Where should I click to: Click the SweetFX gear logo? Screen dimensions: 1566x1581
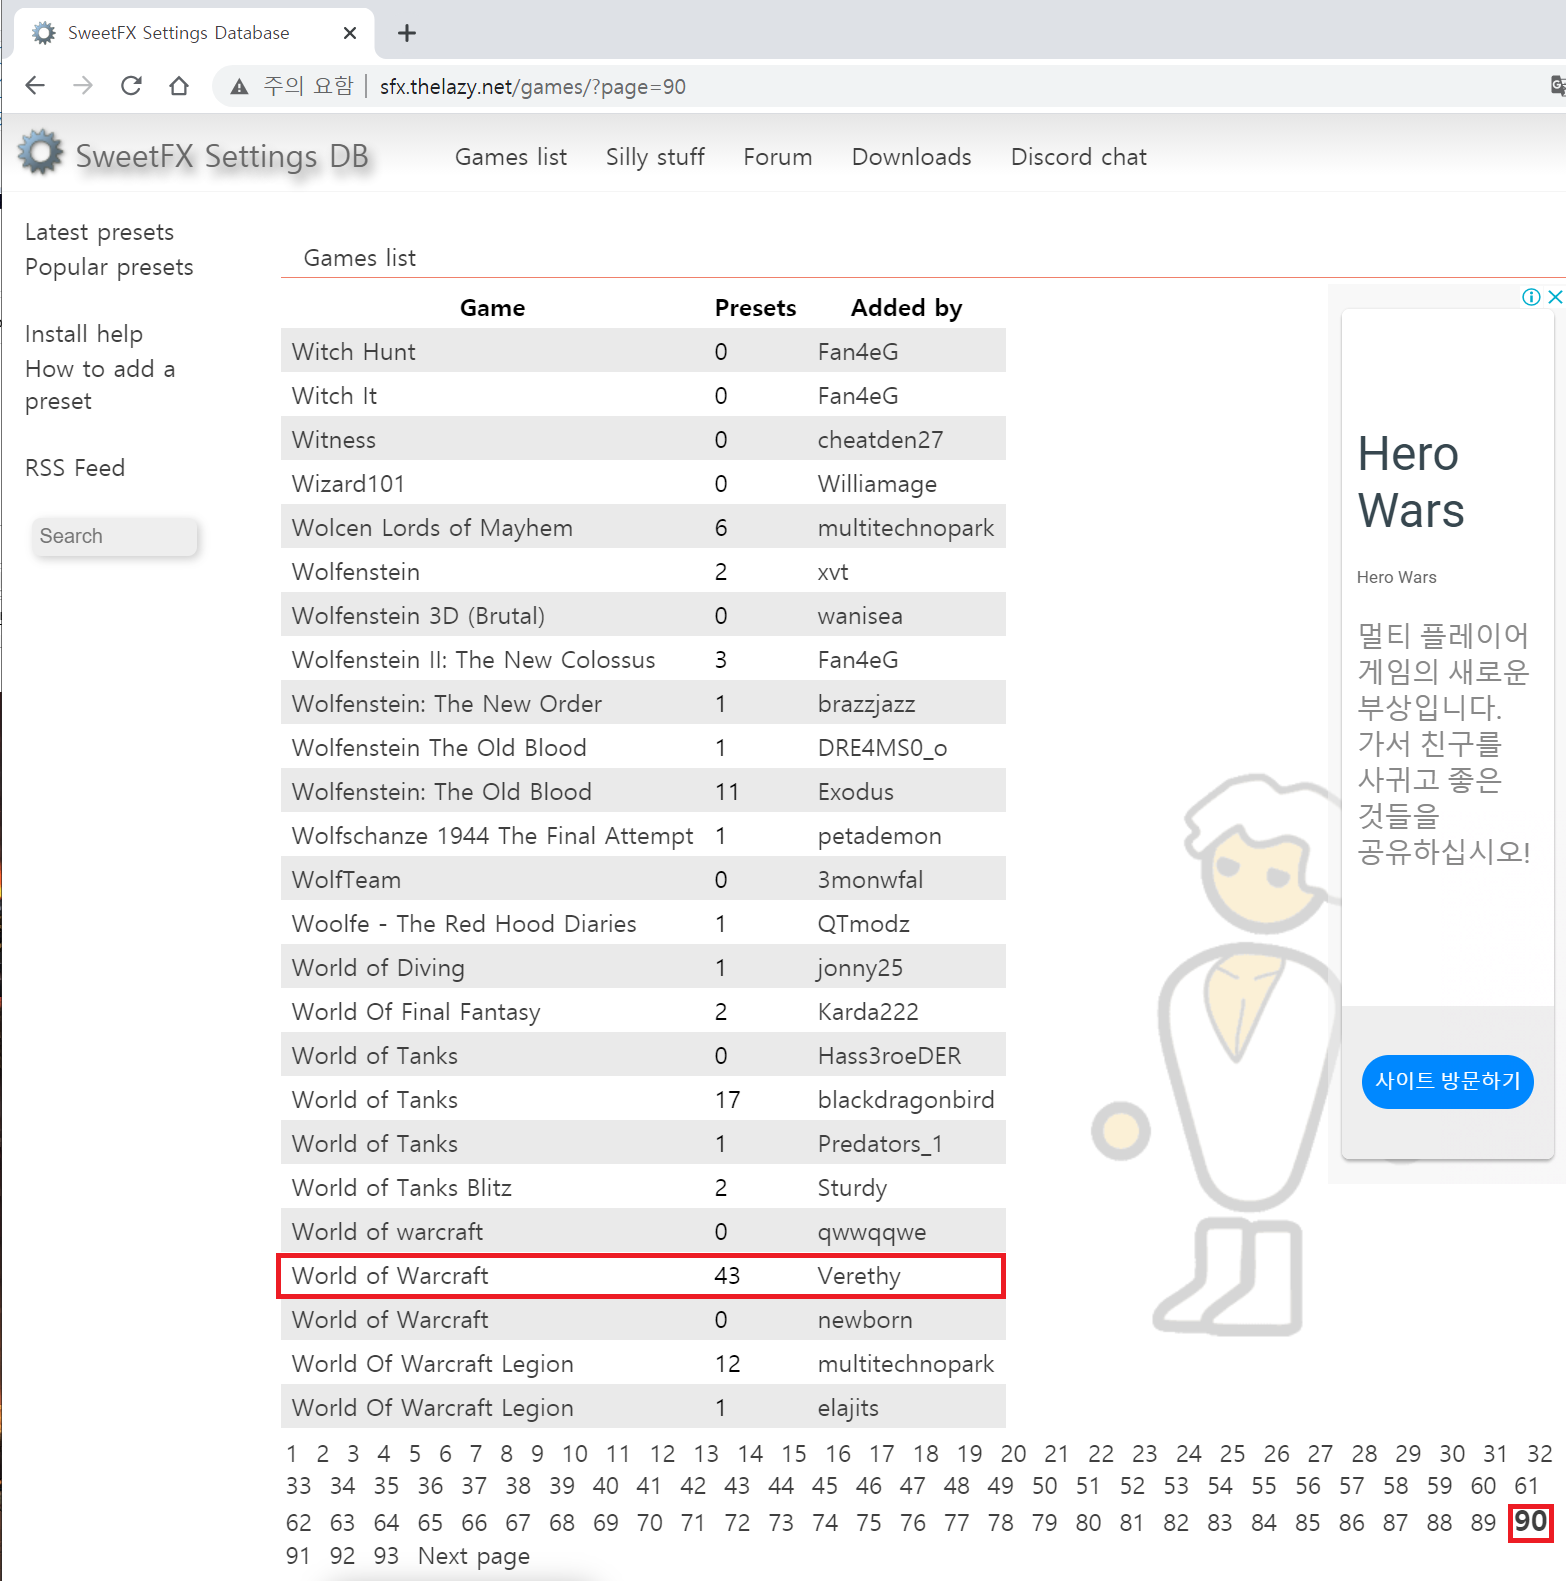[41, 153]
